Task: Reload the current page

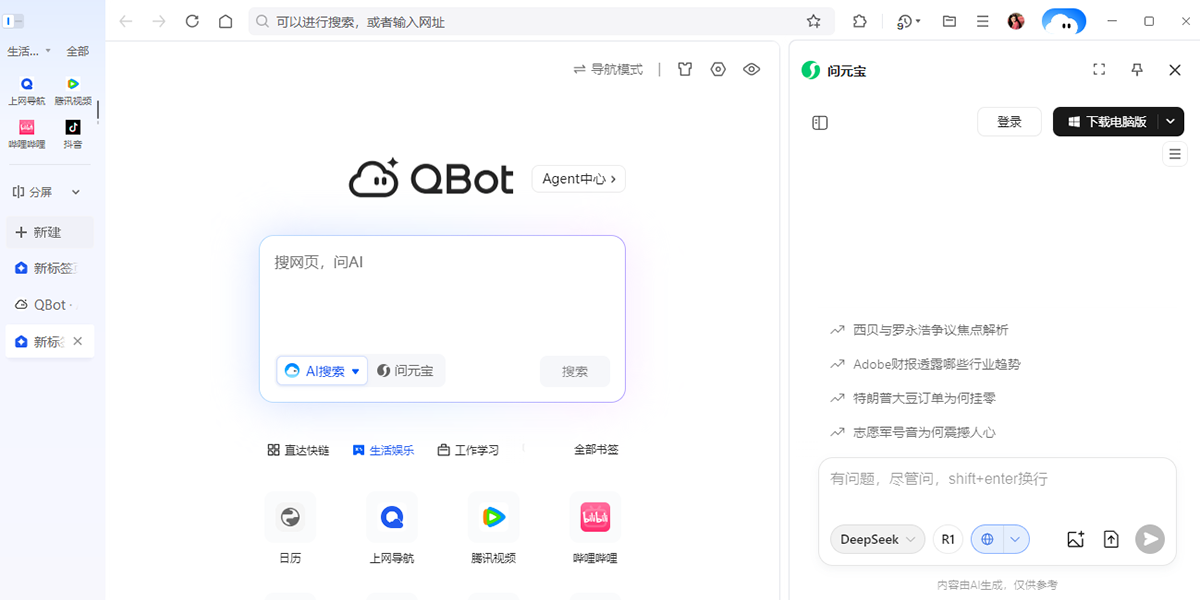Action: click(x=192, y=21)
